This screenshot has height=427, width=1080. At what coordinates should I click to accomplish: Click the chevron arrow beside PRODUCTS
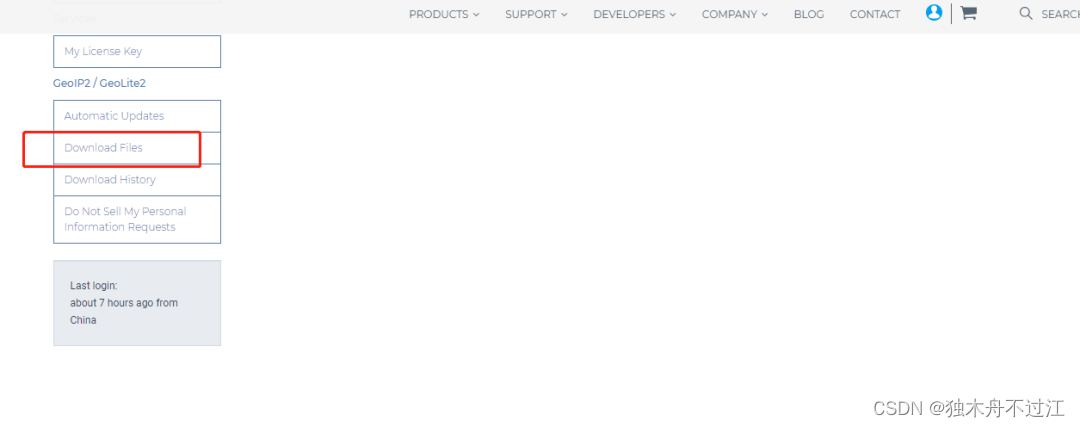pyautogui.click(x=476, y=14)
